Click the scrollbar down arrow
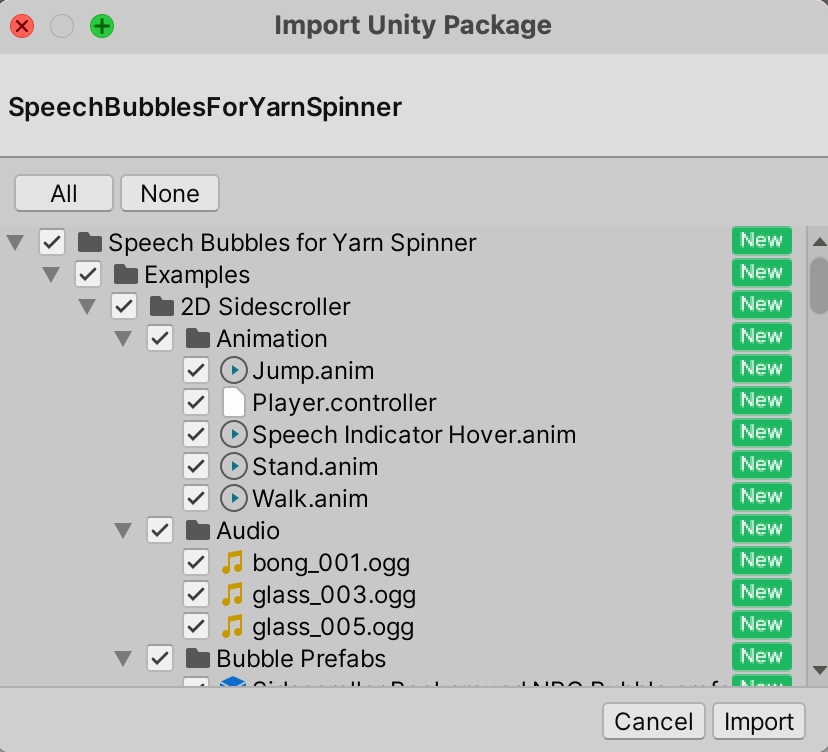 point(819,669)
